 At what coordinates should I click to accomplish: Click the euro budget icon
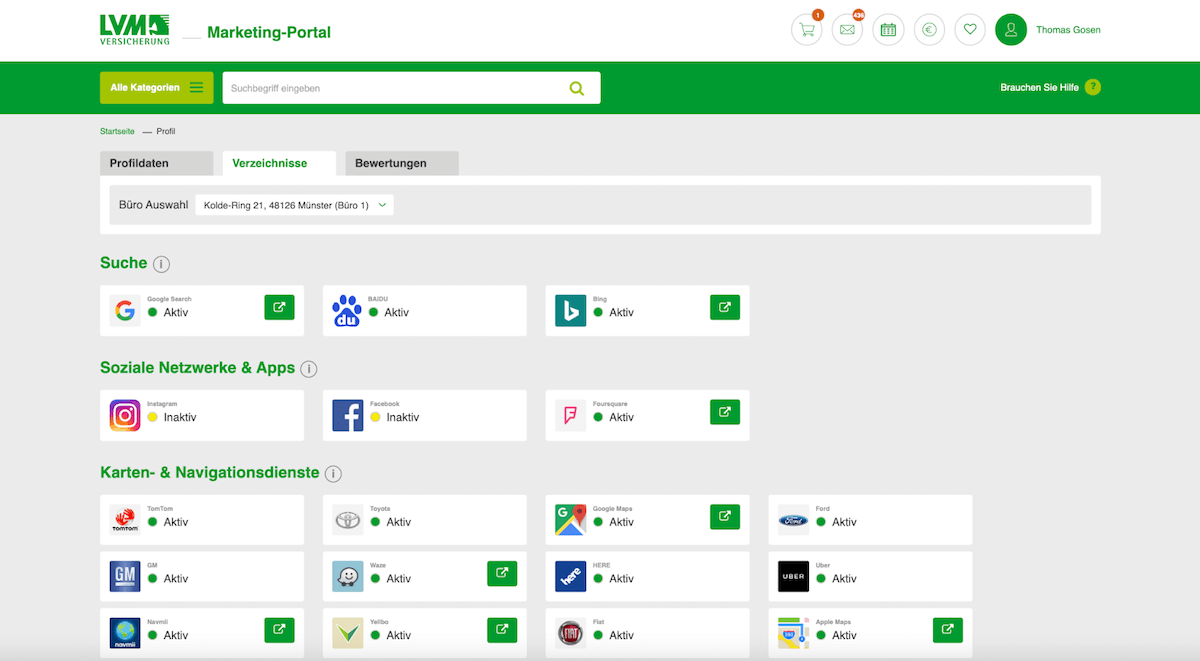pyautogui.click(x=929, y=30)
